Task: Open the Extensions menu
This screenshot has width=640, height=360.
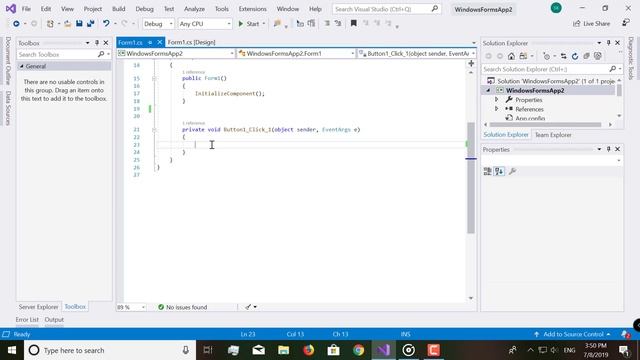Action: click(x=252, y=9)
